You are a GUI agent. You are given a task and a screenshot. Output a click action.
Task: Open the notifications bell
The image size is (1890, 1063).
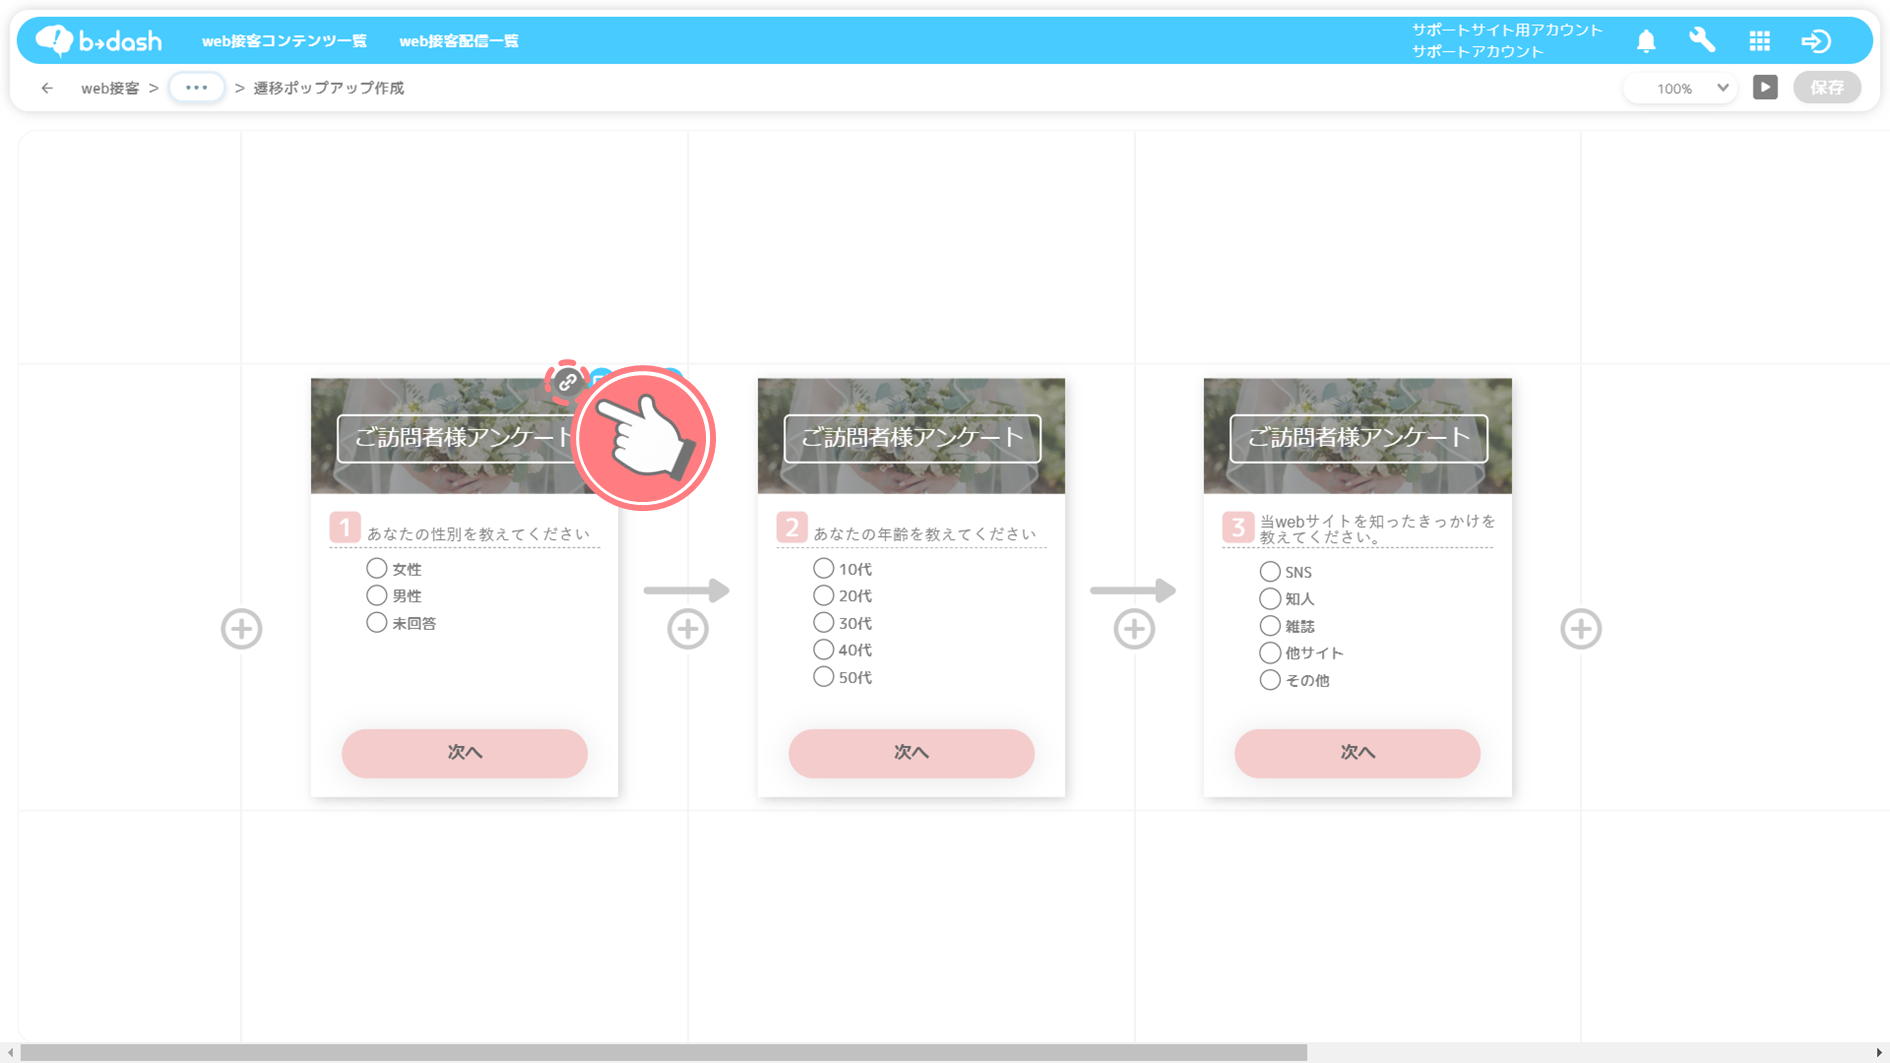coord(1646,41)
